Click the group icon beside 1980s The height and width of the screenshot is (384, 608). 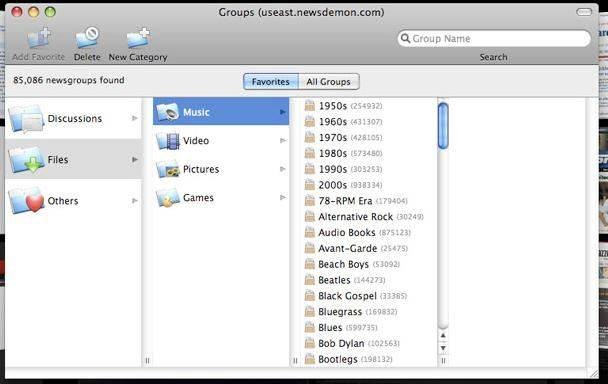[309, 153]
